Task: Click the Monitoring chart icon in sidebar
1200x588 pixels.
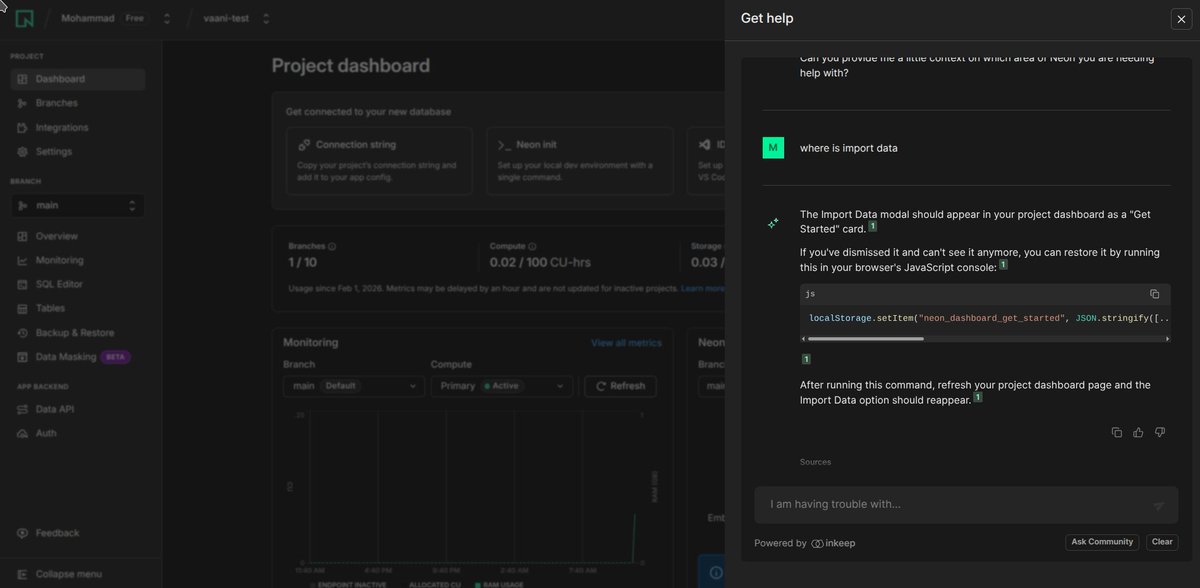Action: tap(23, 260)
